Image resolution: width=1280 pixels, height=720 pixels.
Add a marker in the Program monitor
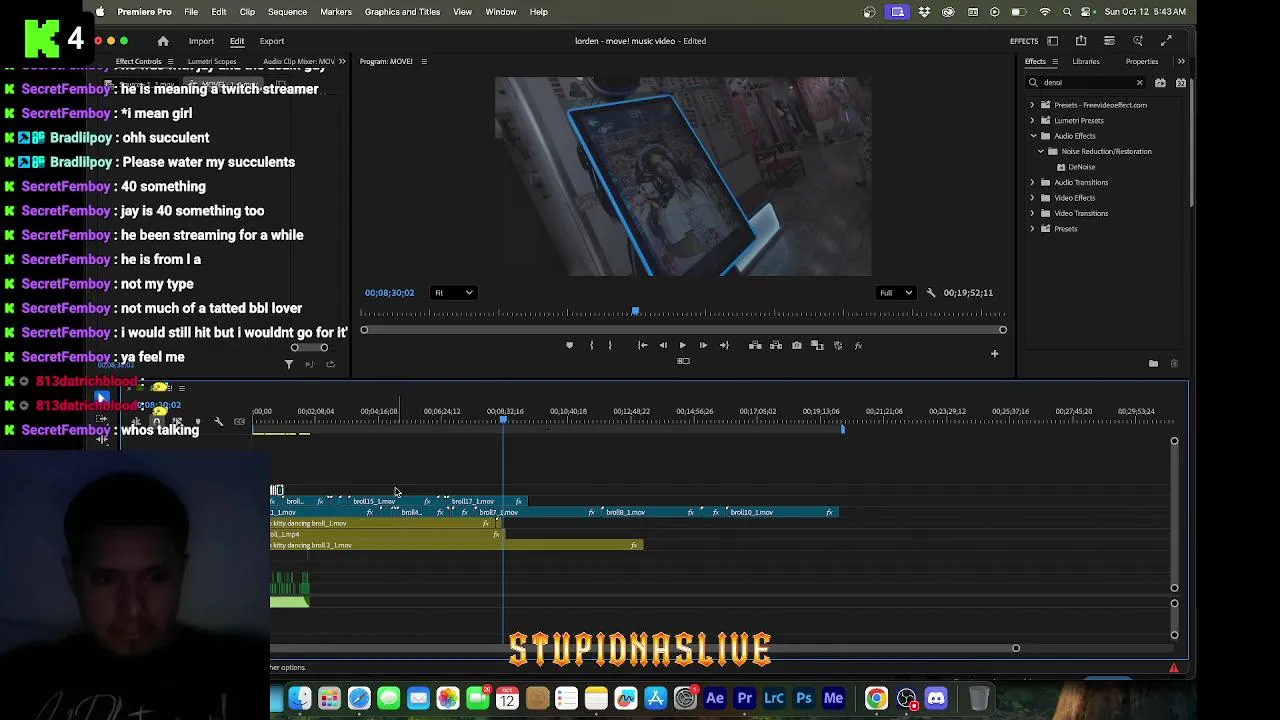pyautogui.click(x=569, y=345)
